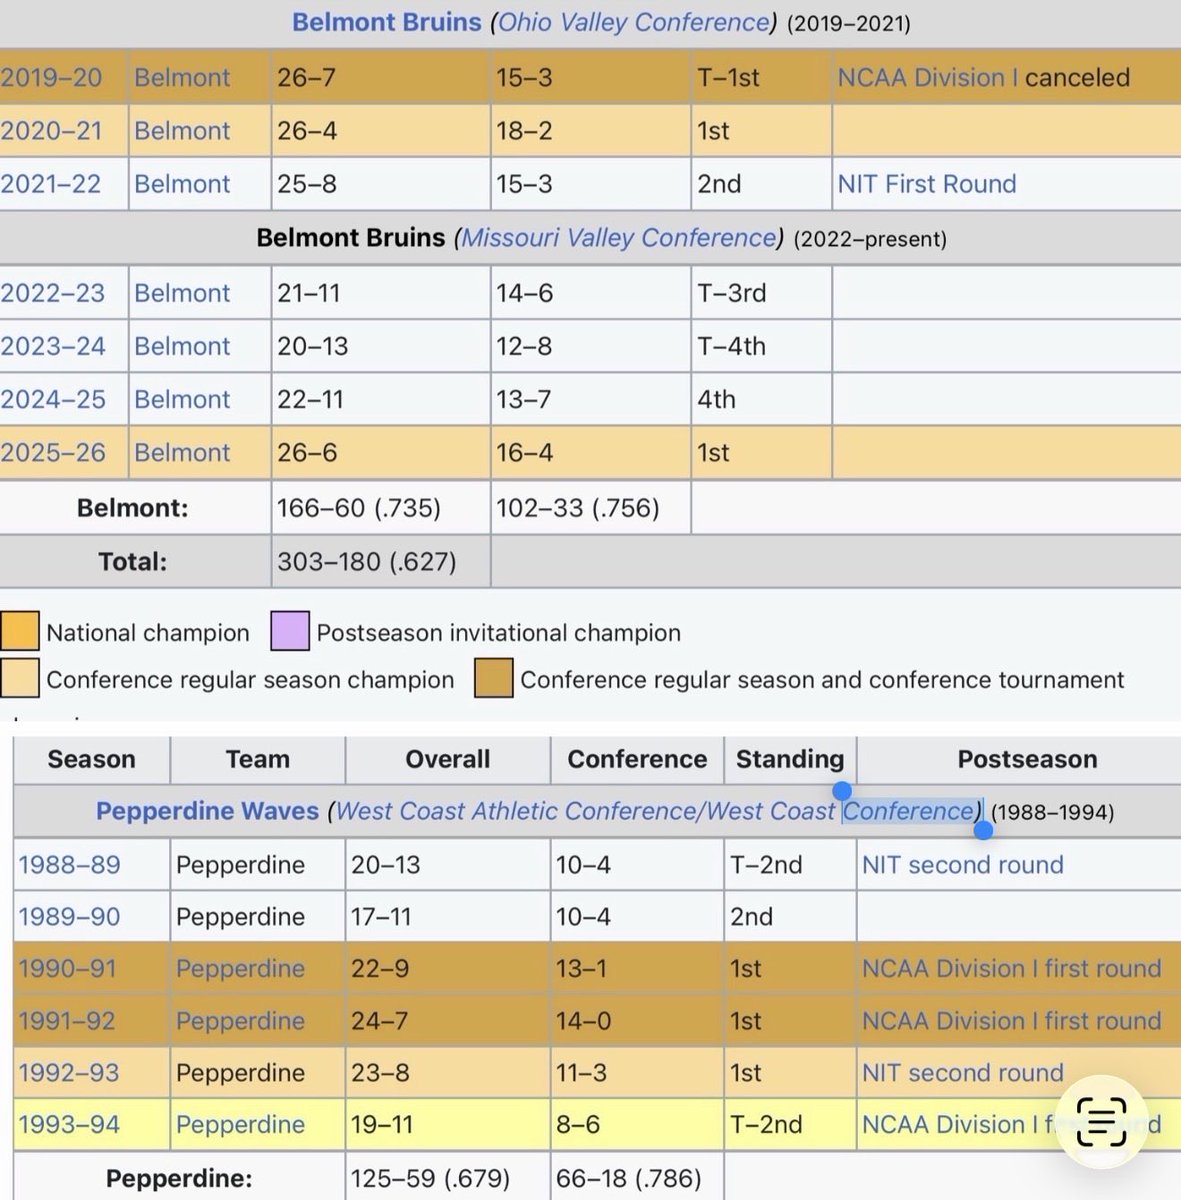Click the Conference column header
The height and width of the screenshot is (1200, 1181).
637,759
